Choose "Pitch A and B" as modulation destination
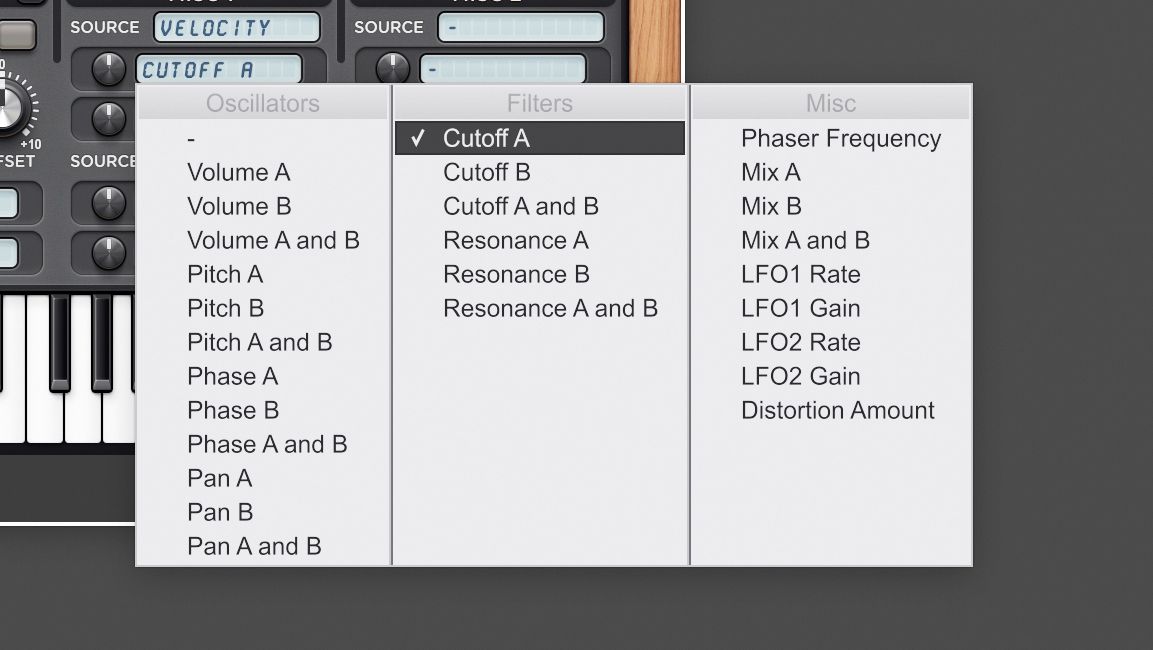This screenshot has height=650, width=1153. pyautogui.click(x=260, y=342)
